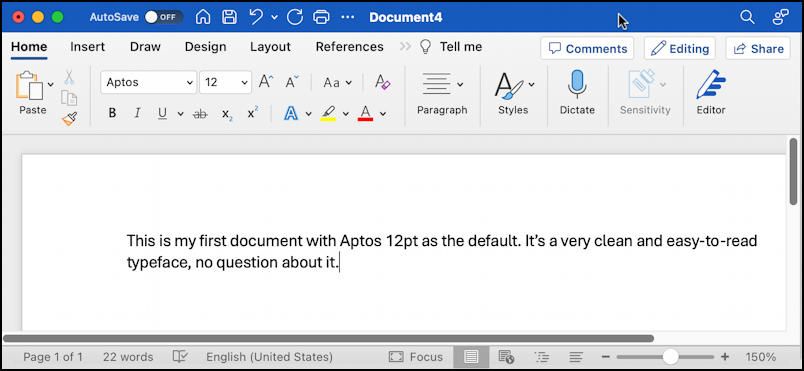The image size is (804, 371).
Task: Switch to the Design tab
Action: [206, 47]
